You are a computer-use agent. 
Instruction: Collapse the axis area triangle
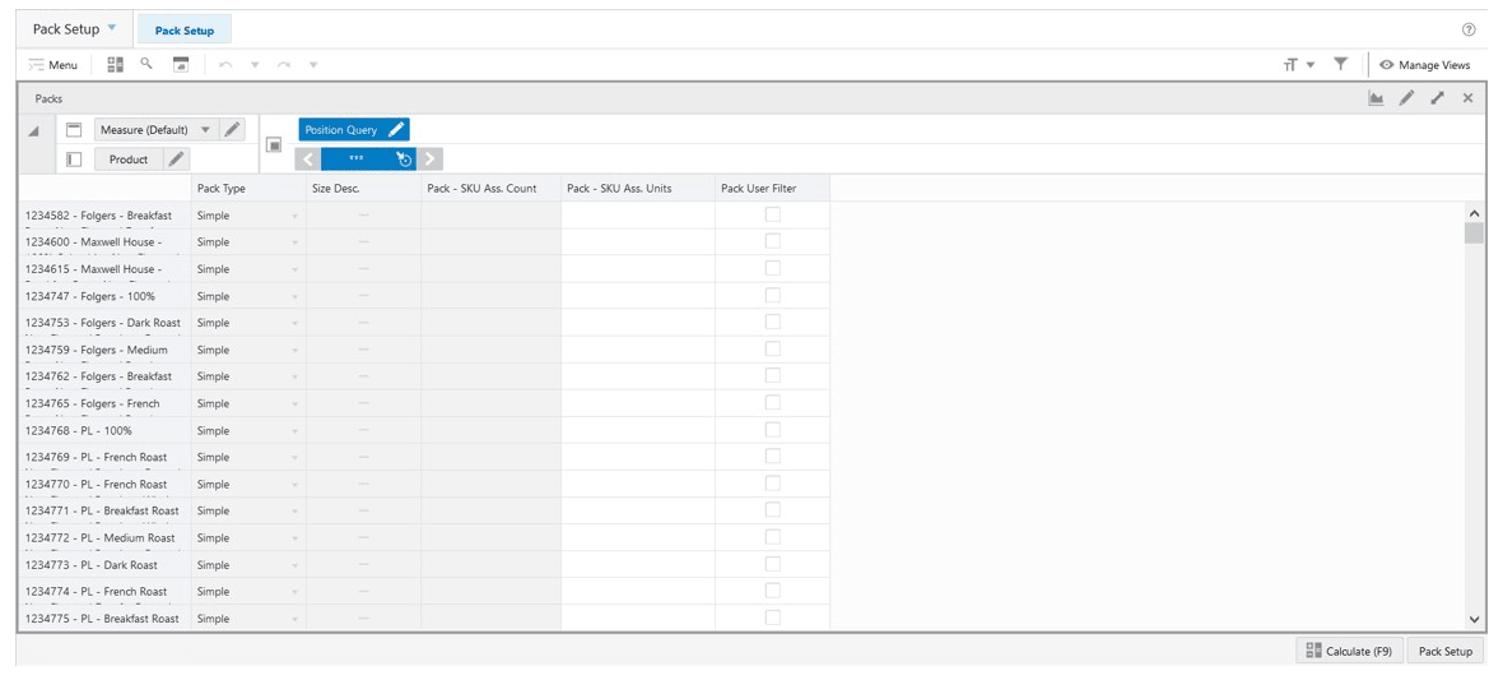tap(33, 132)
